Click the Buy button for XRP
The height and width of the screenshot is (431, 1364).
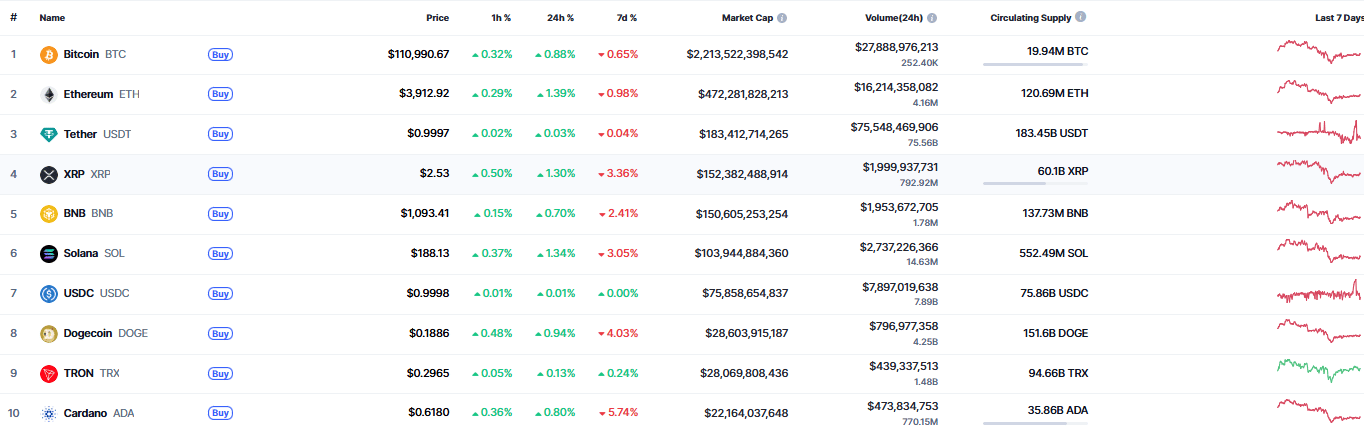221,174
